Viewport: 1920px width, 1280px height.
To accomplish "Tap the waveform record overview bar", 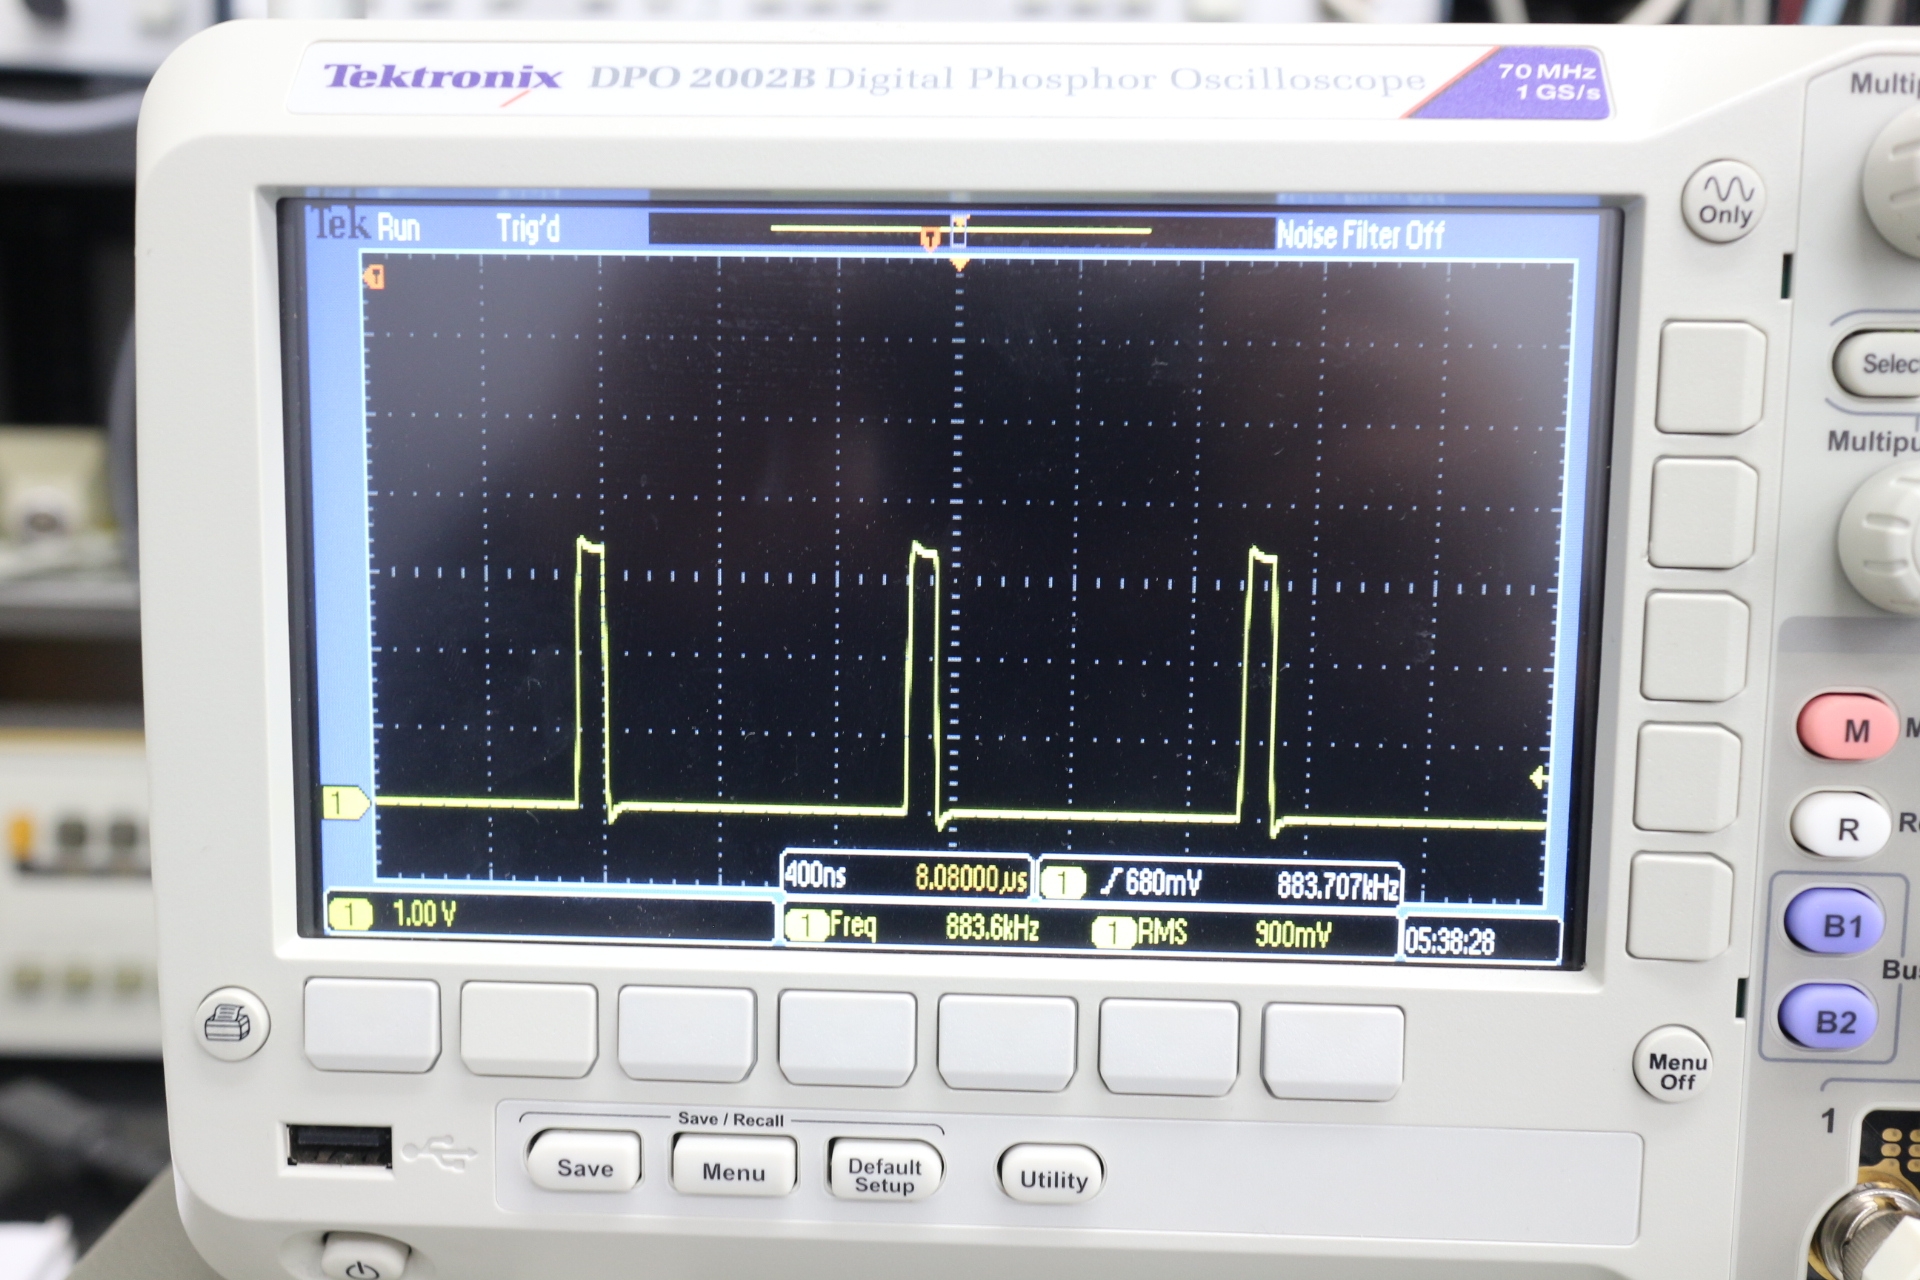I will point(961,230).
